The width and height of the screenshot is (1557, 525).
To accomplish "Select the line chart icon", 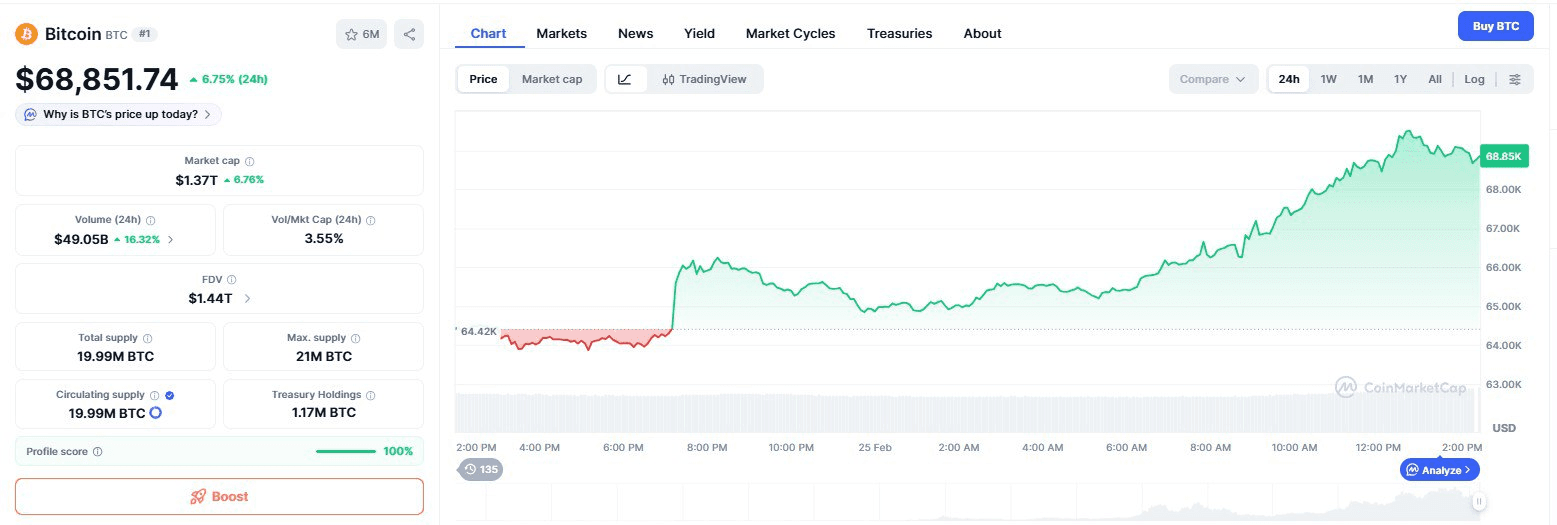I will tap(625, 79).
